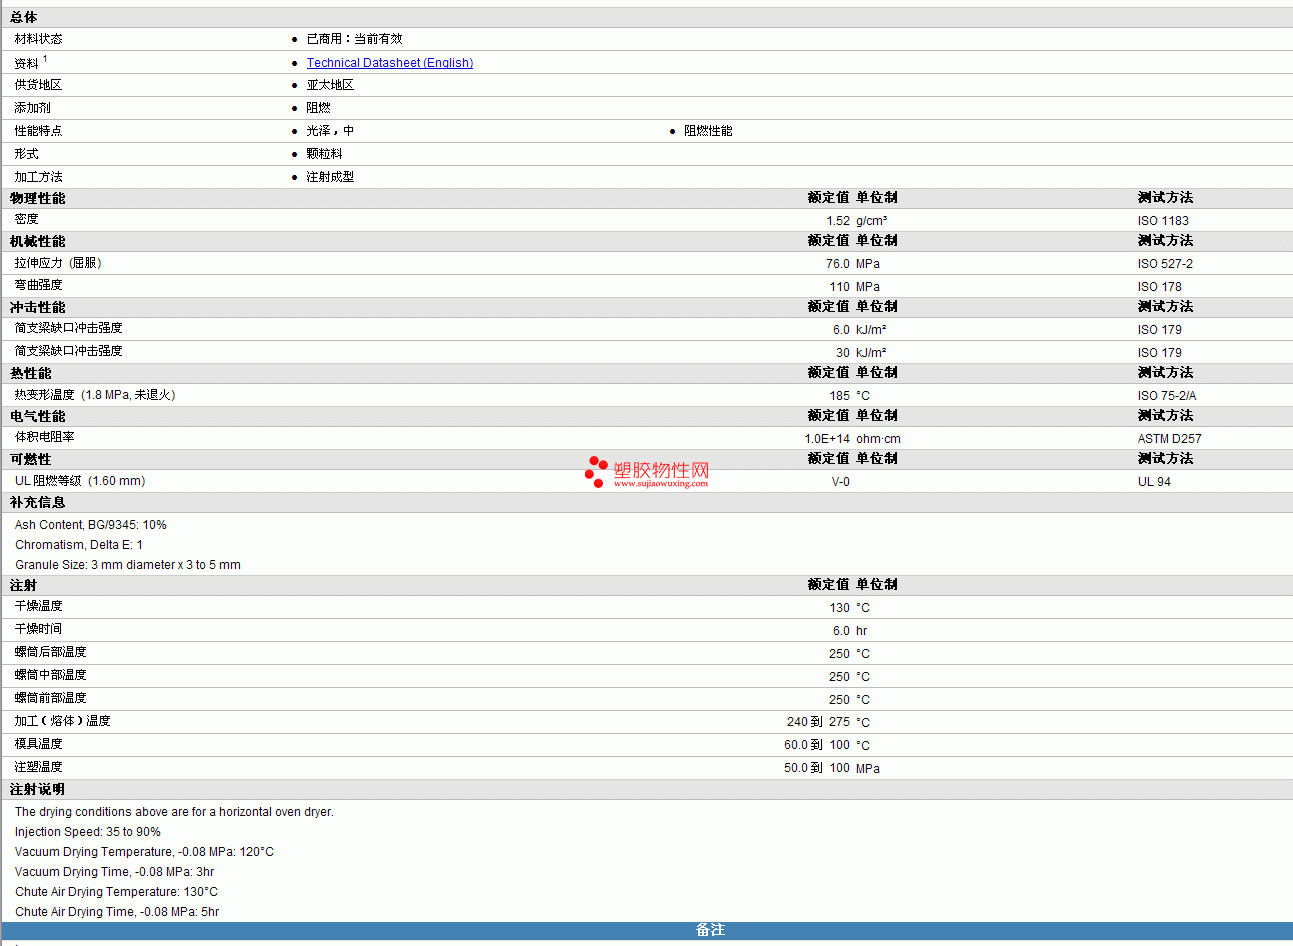
Task: Click the 热性能 section header
Action: coord(31,373)
